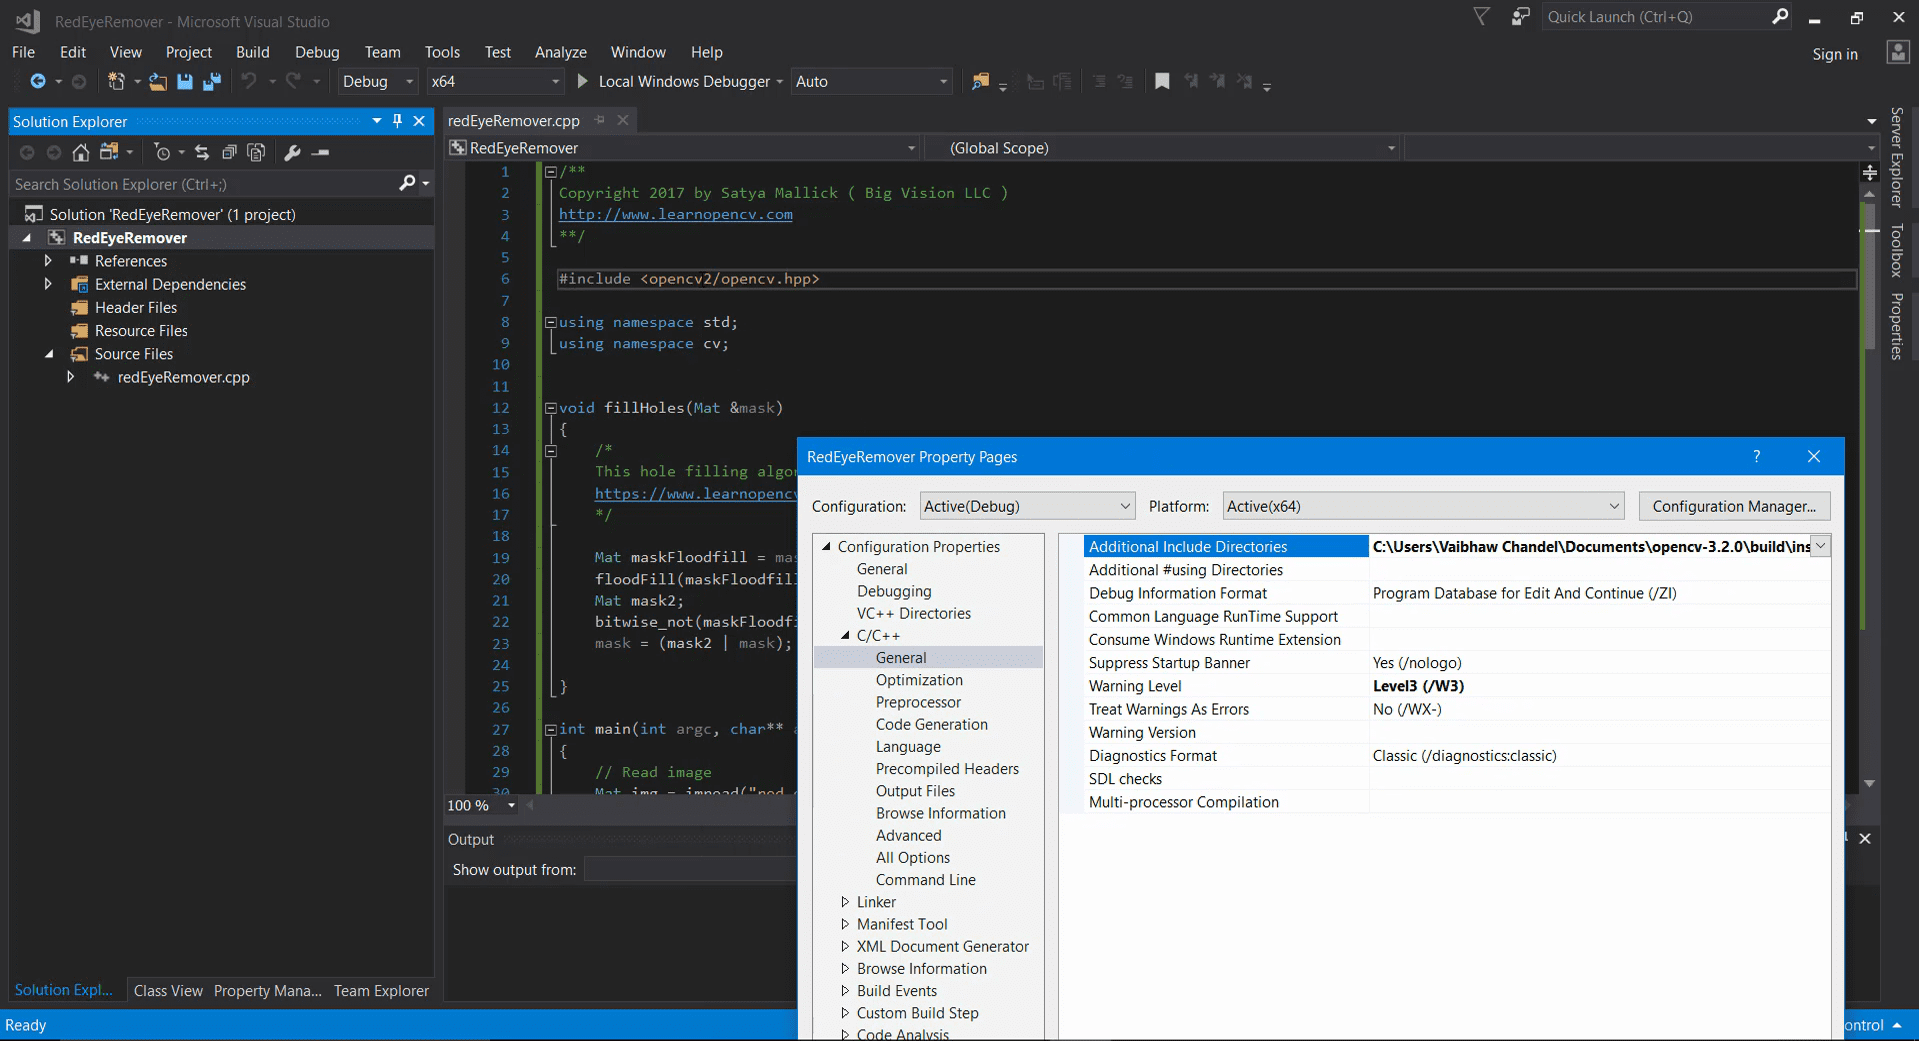1919x1041 pixels.
Task: Switch to the Team Explorer tab
Action: point(381,990)
